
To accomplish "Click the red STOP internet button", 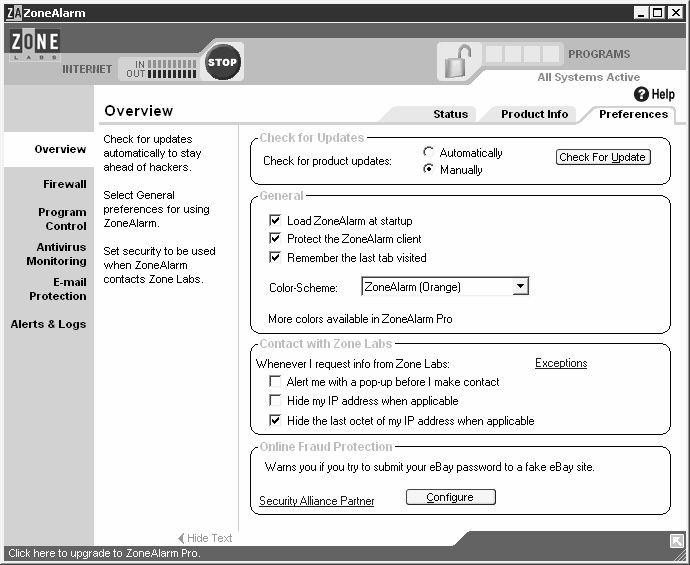I will click(222, 62).
